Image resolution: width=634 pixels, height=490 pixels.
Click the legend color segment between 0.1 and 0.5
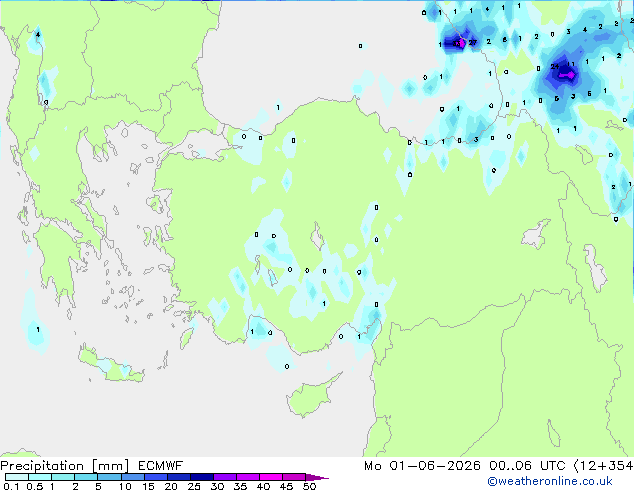click(x=17, y=477)
